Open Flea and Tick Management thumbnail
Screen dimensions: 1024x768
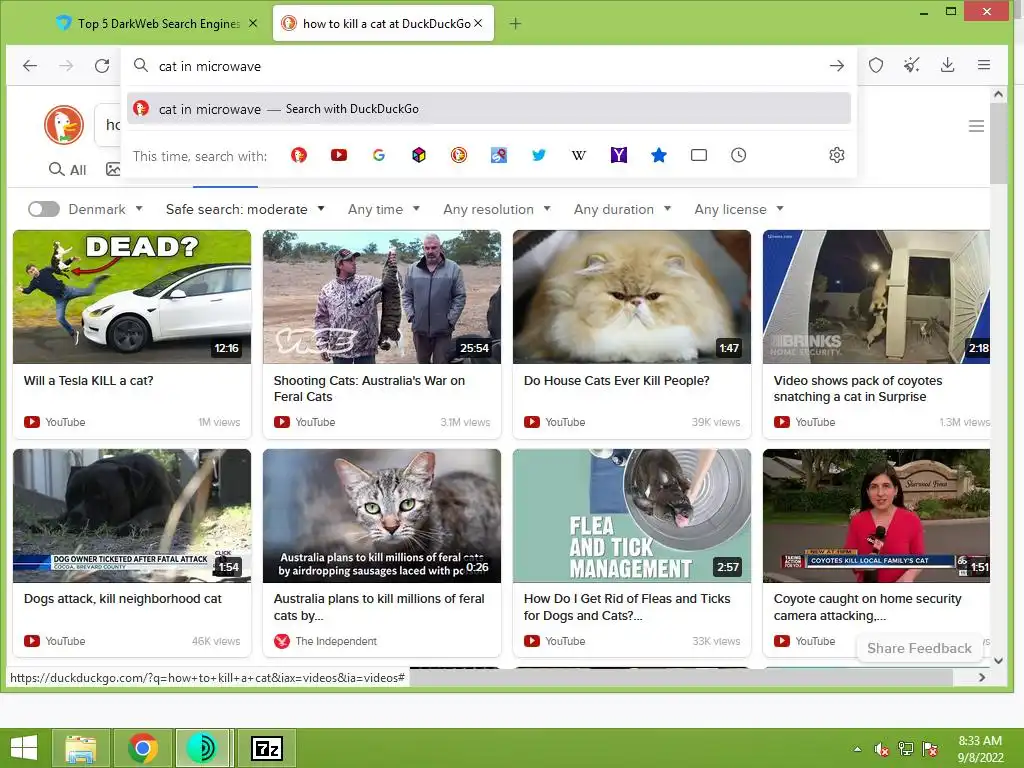click(632, 516)
